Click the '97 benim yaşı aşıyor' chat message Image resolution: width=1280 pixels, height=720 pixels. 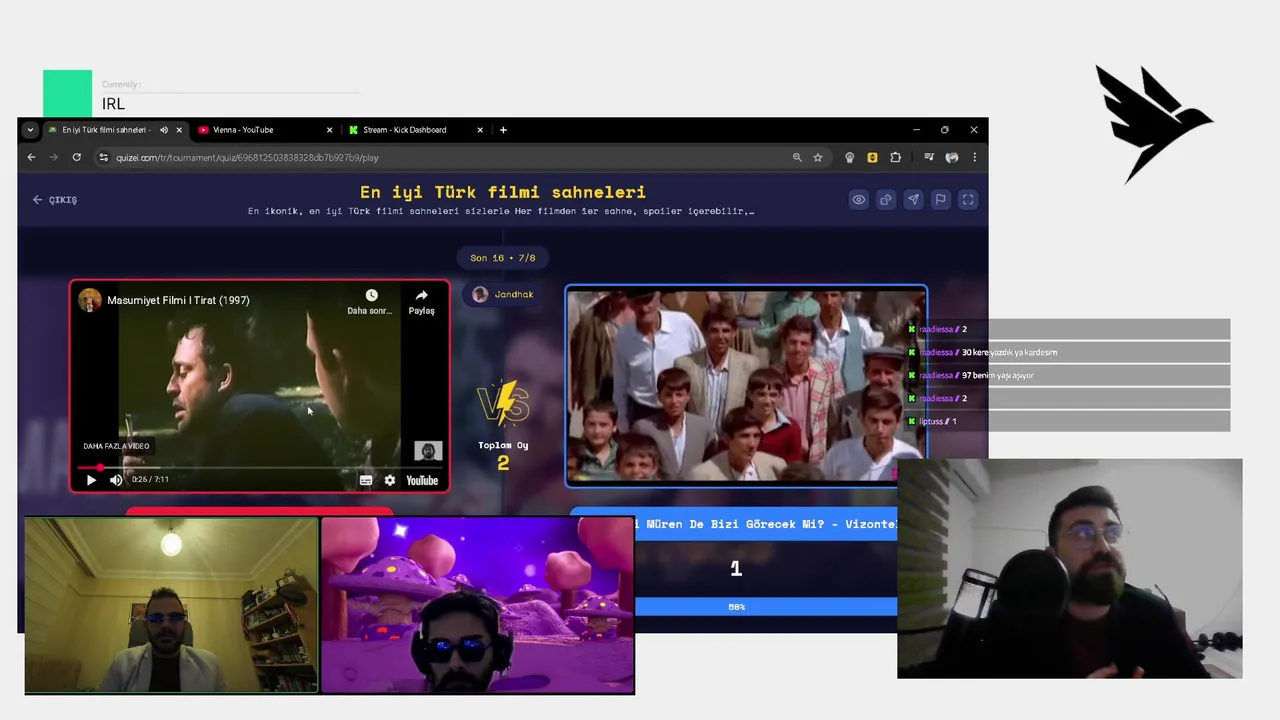pyautogui.click(x=998, y=375)
